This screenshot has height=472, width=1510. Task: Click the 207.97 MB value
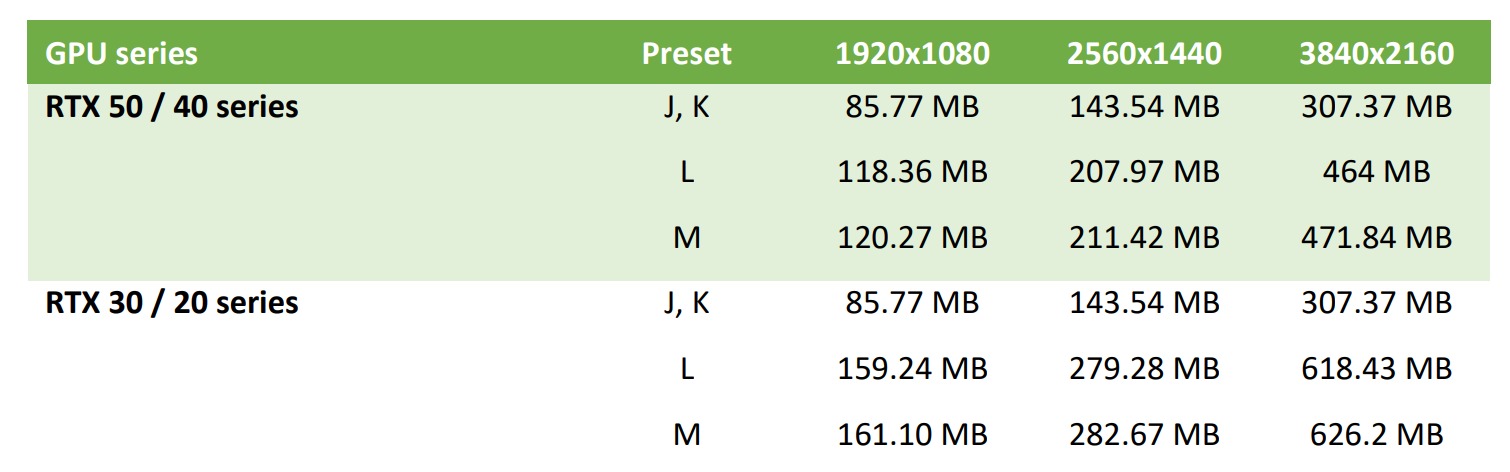(x=1144, y=172)
